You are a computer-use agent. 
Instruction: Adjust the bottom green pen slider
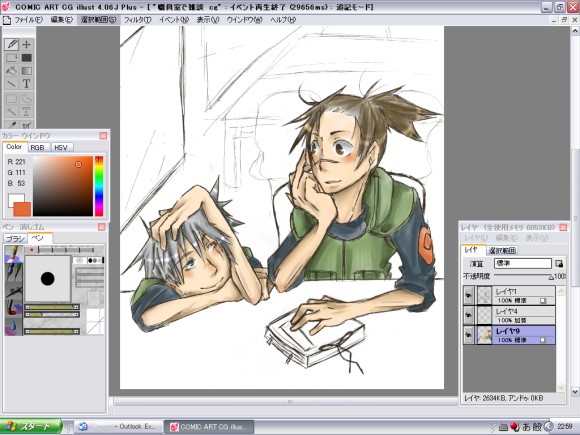[x=52, y=331]
